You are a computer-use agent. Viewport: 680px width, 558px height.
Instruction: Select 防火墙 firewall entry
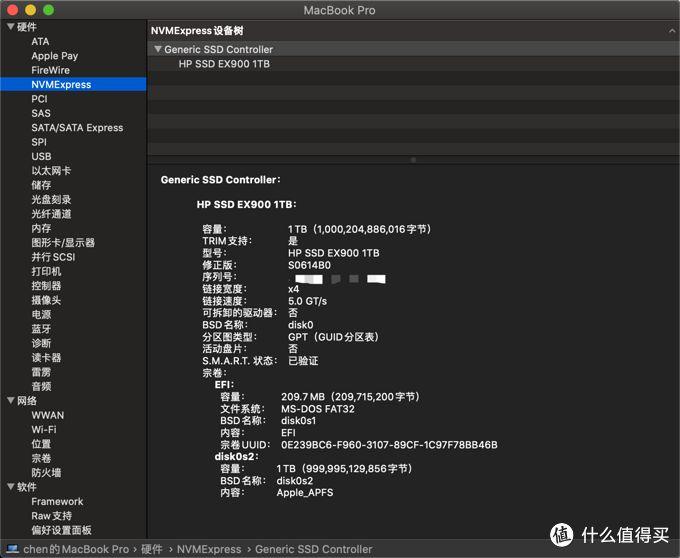pyautogui.click(x=46, y=473)
